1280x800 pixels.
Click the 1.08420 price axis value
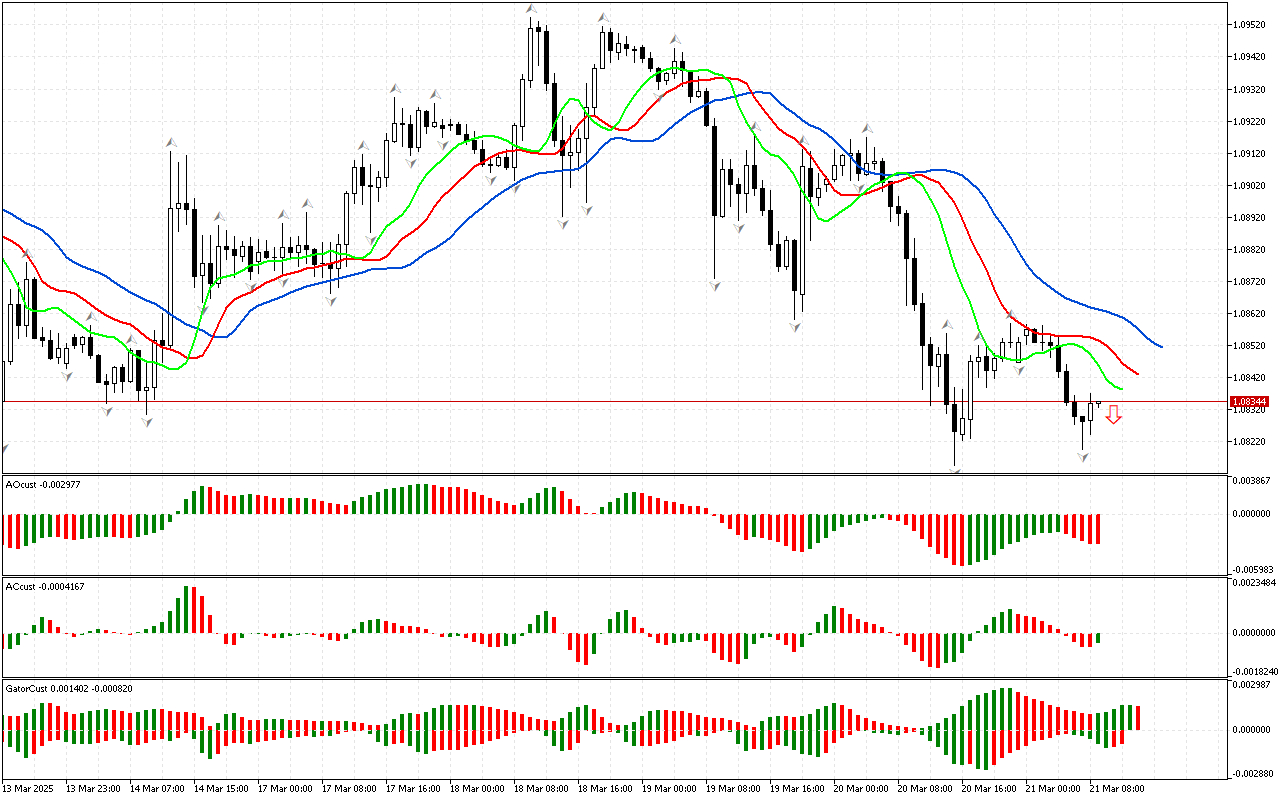[1250, 377]
